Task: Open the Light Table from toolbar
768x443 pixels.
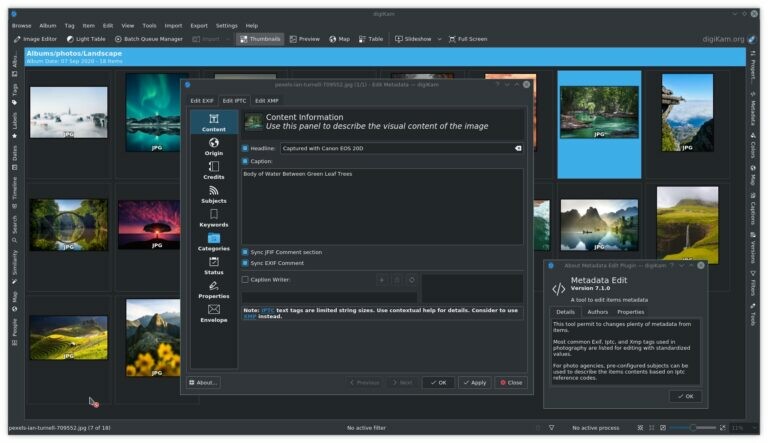Action: click(86, 39)
